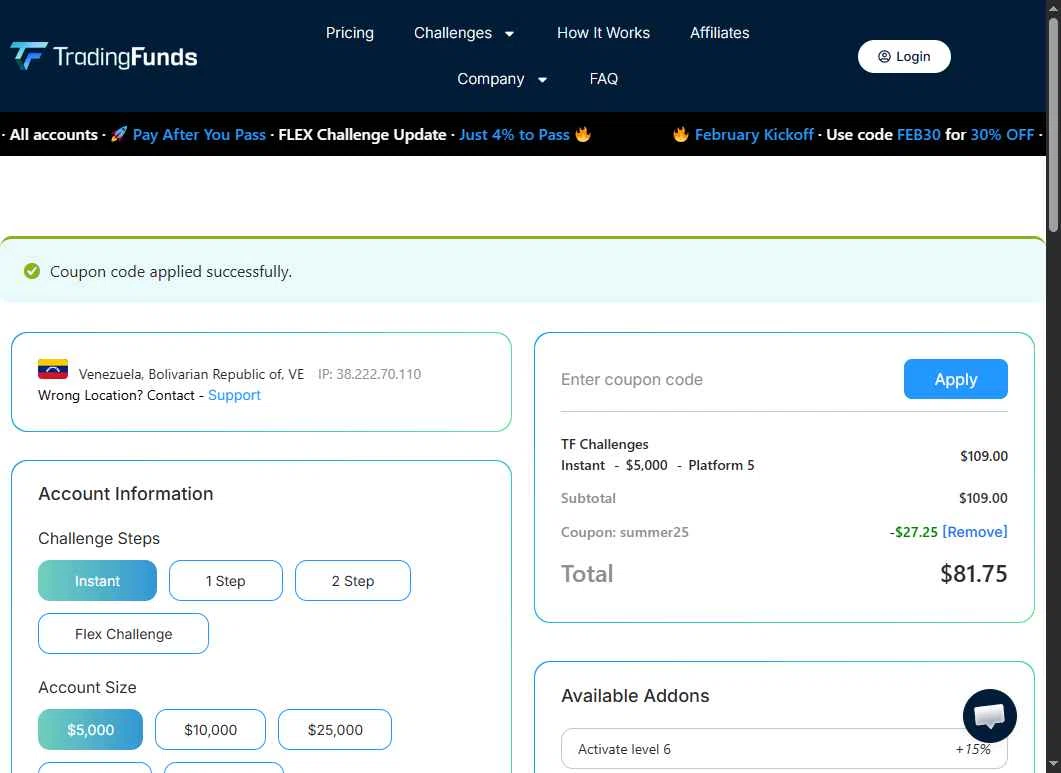
Task: Click the Pay After You Pass banner link
Action: pyautogui.click(x=199, y=134)
